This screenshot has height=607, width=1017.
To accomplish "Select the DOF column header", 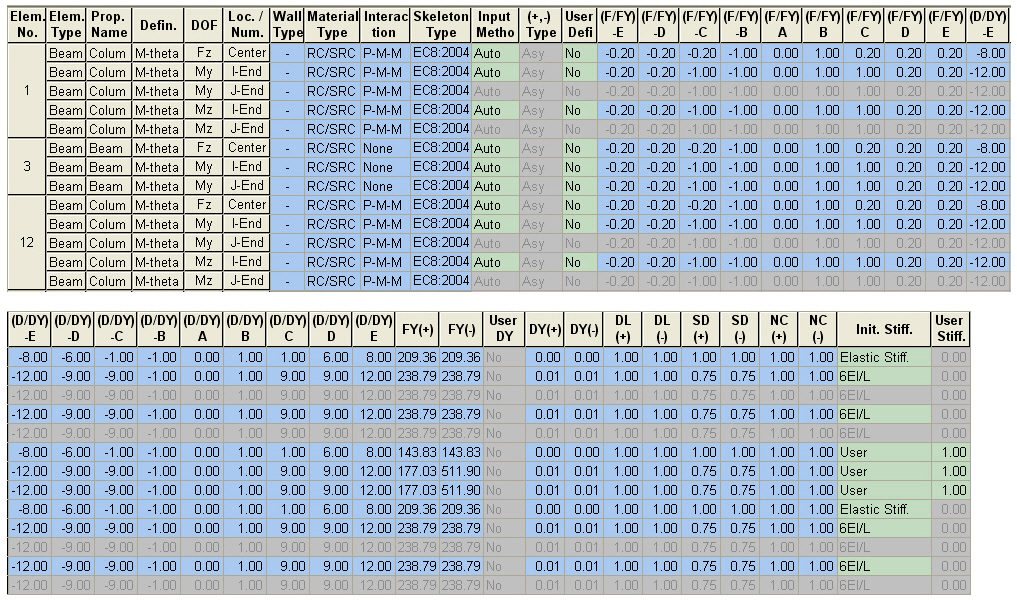I will (204, 25).
